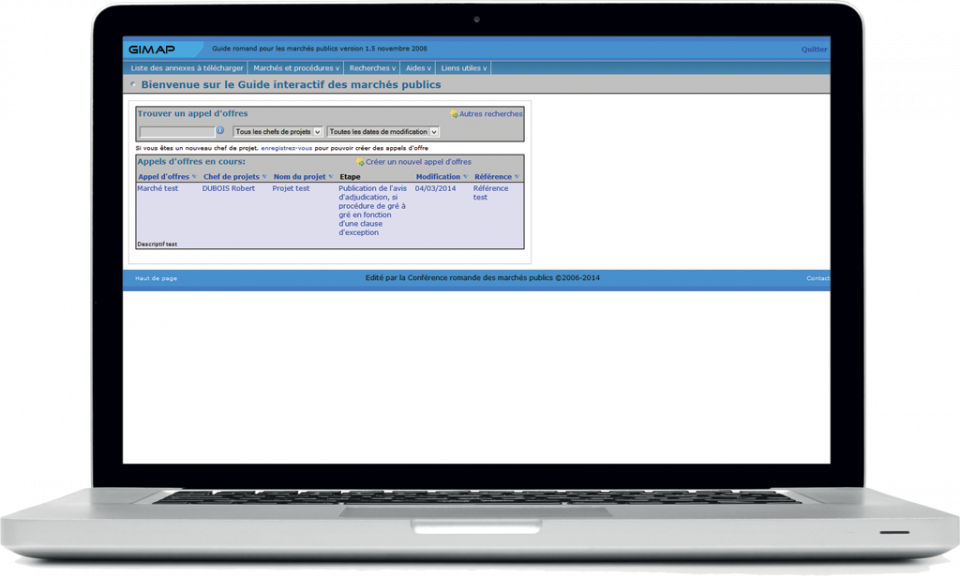Expand the Marchés et procédures menu
960x576 pixels.
[296, 68]
